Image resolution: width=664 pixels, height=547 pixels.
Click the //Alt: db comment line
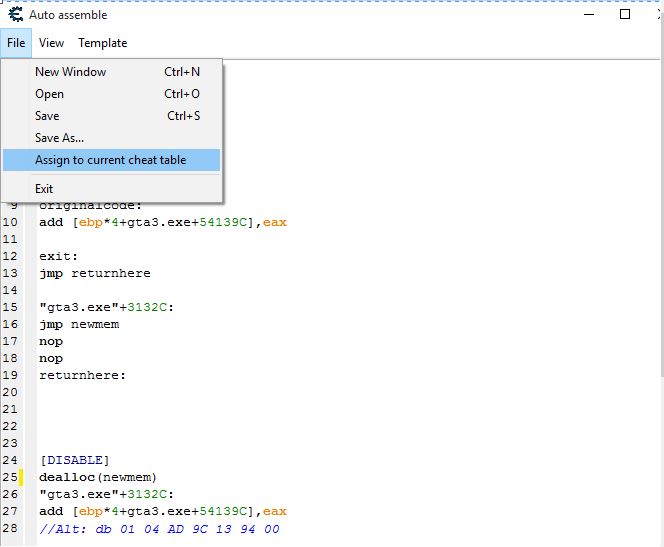click(159, 529)
